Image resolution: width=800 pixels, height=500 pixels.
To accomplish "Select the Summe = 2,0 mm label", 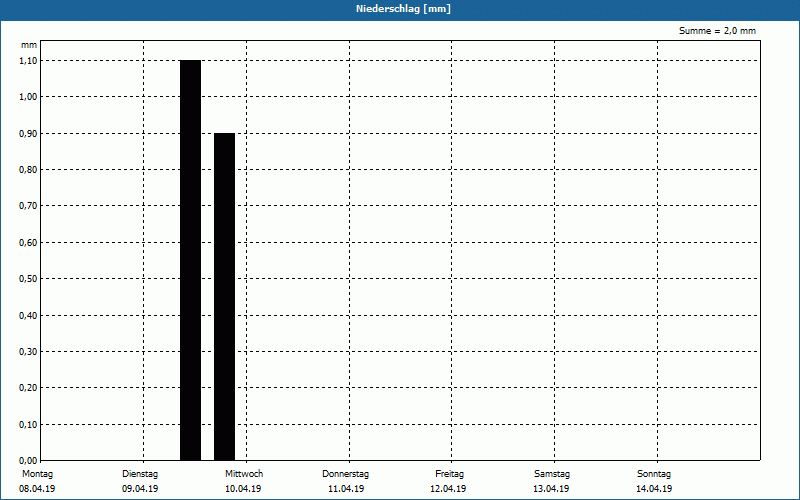I will (717, 31).
